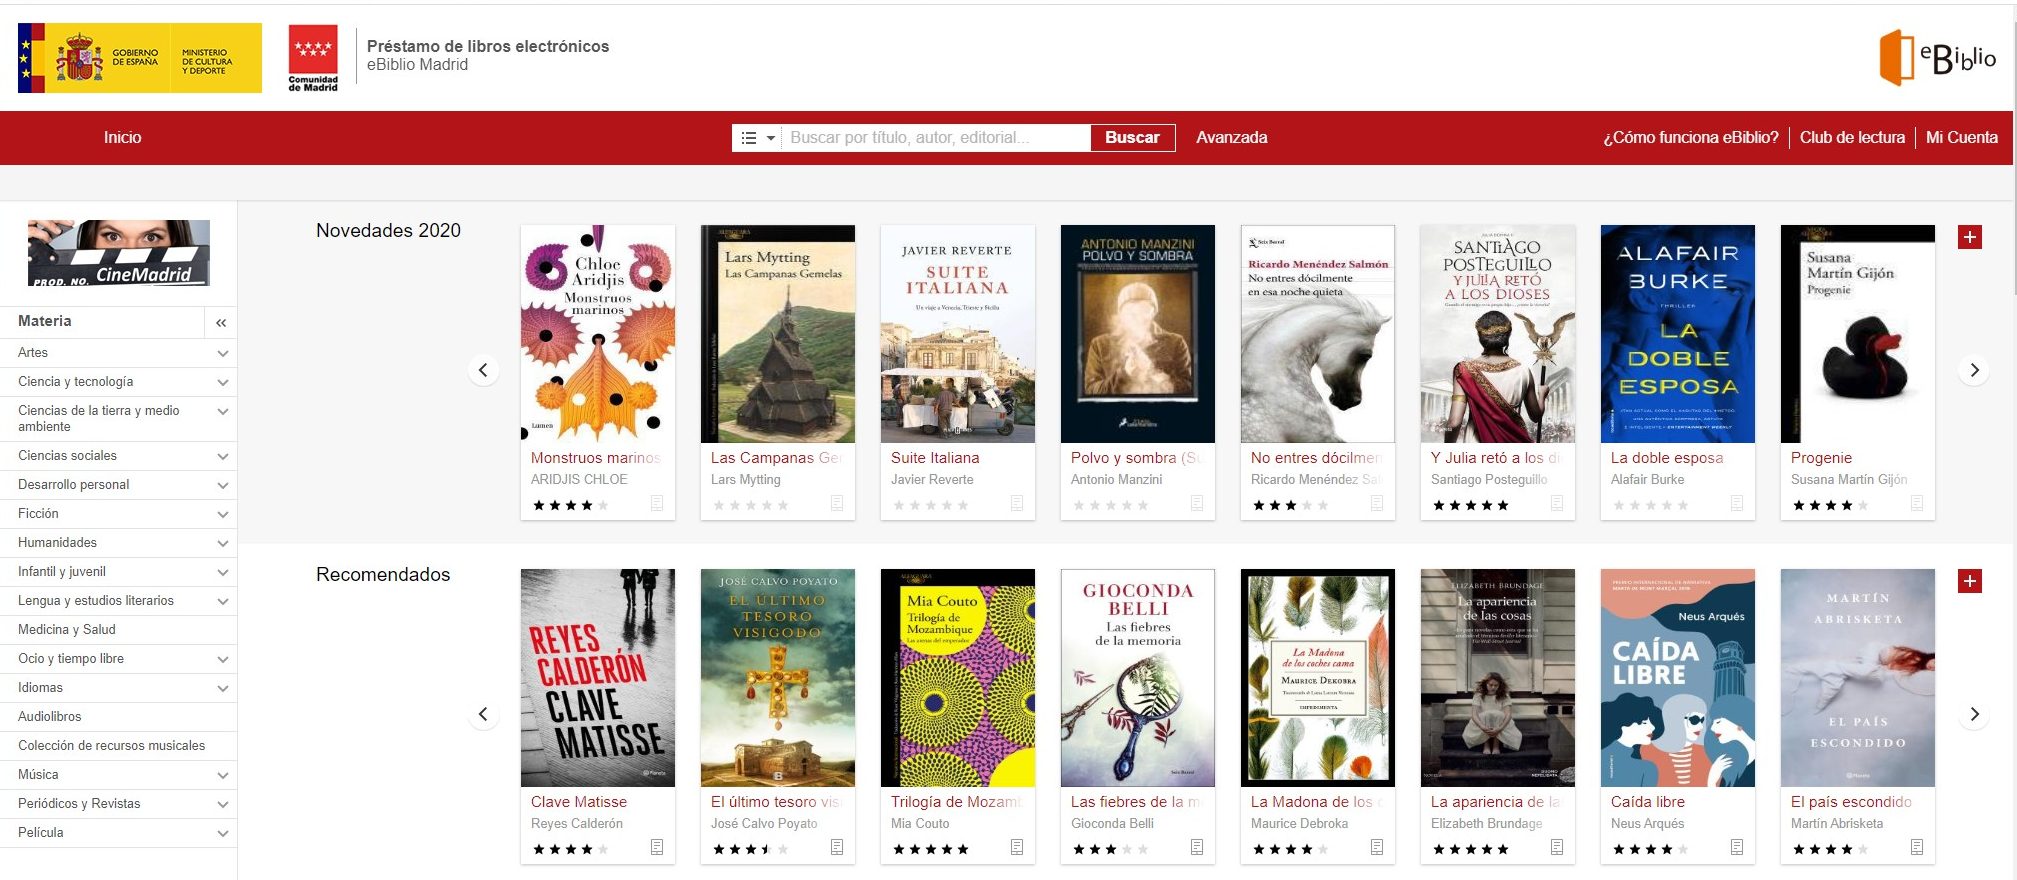Open Club de lectura page

pyautogui.click(x=1852, y=137)
